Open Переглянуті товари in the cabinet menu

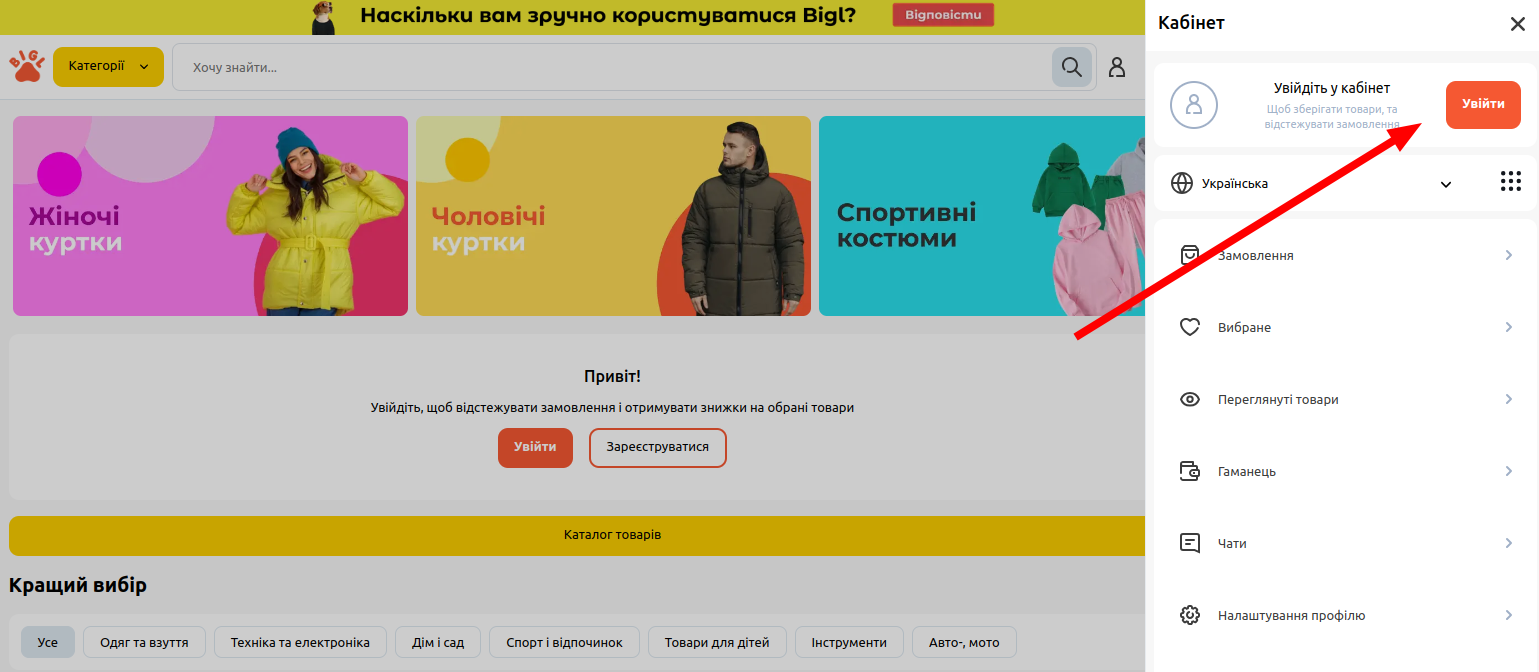(x=1346, y=399)
